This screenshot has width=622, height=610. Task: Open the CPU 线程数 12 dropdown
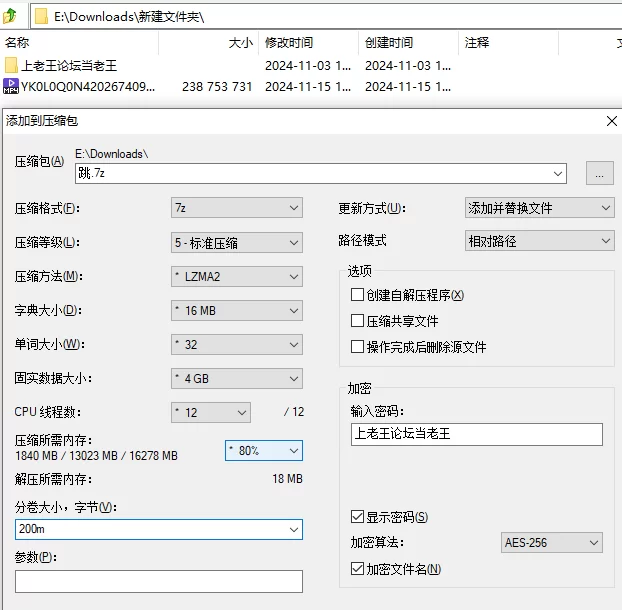point(211,412)
